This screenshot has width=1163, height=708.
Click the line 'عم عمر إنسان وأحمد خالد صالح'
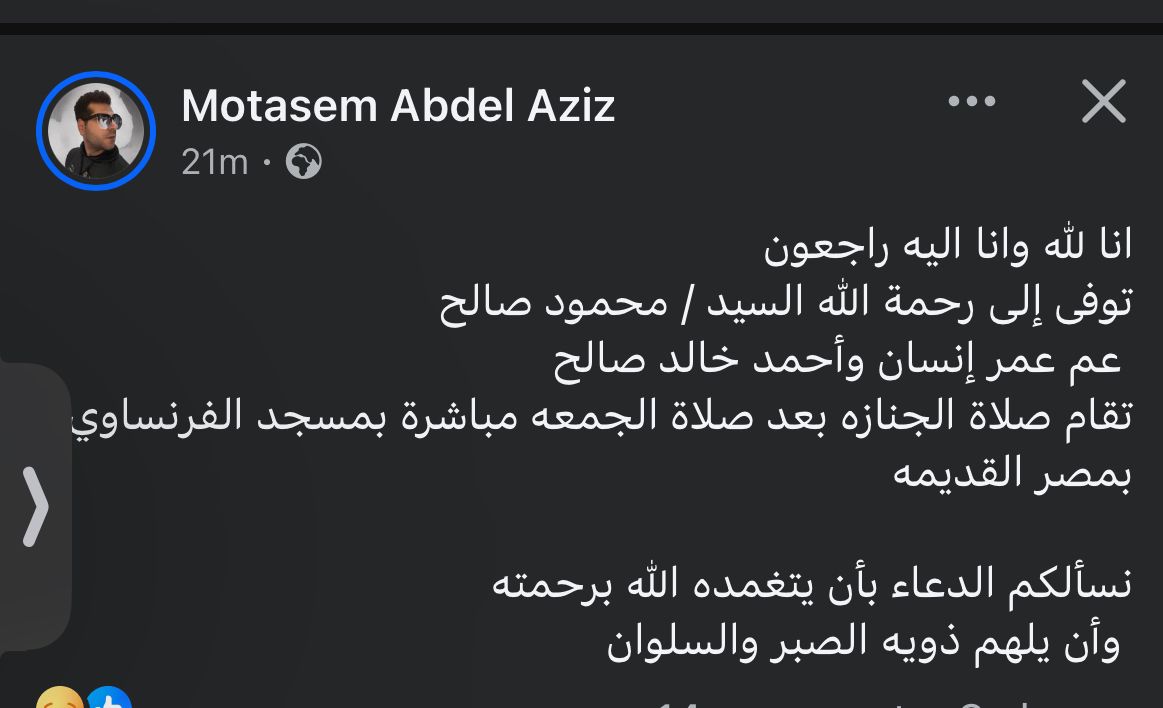(838, 360)
